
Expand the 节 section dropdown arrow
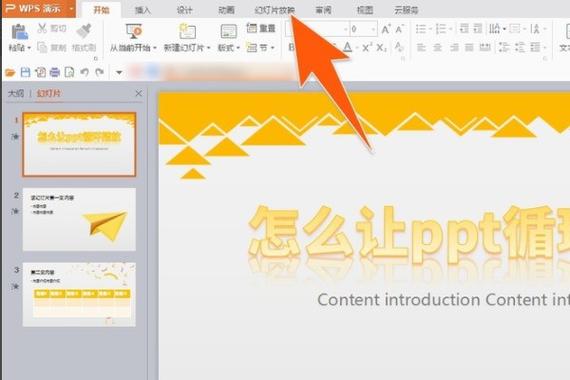pos(273,48)
